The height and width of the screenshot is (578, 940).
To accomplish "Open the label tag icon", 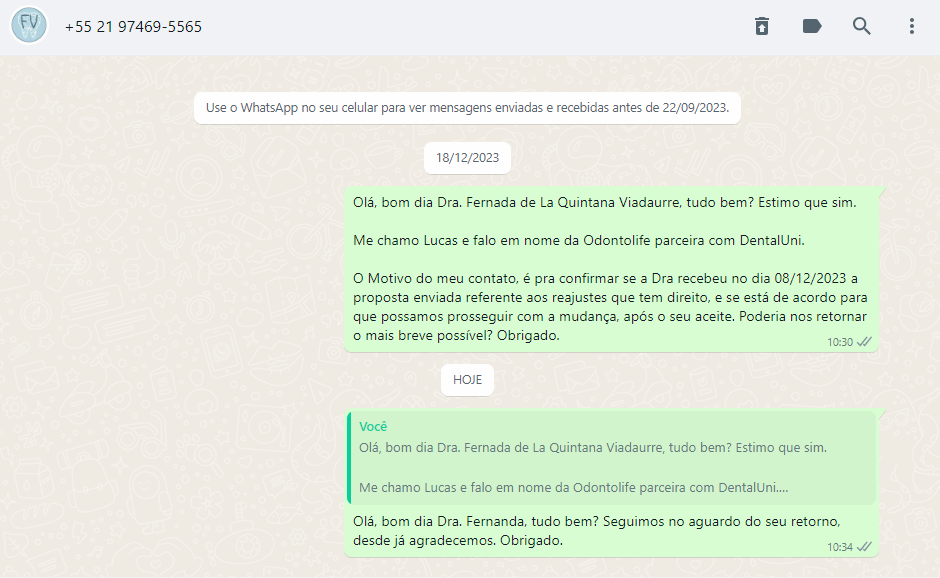I will (812, 26).
